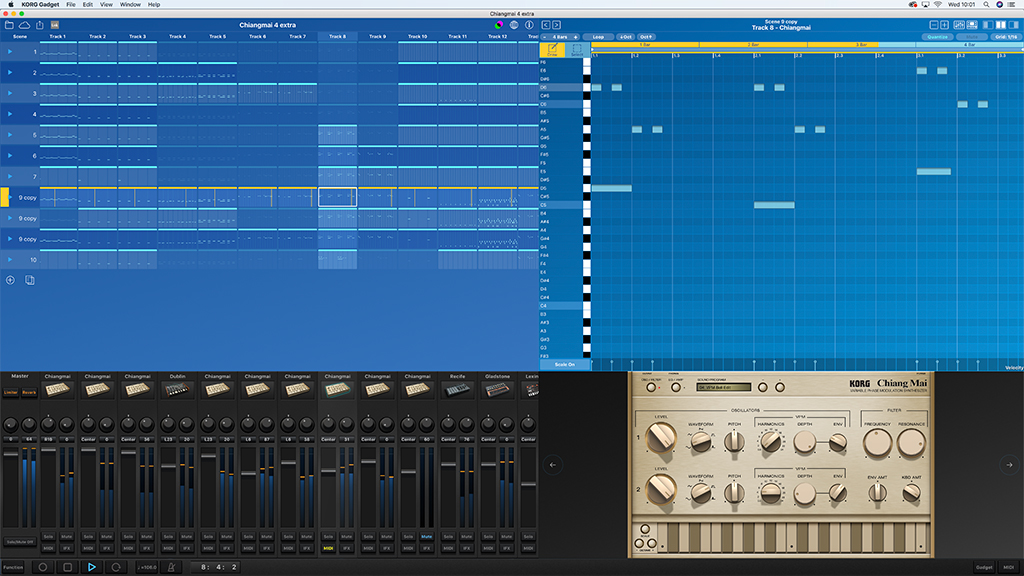
Task: Click the Solo/Mute Off button
Action: tap(20, 542)
